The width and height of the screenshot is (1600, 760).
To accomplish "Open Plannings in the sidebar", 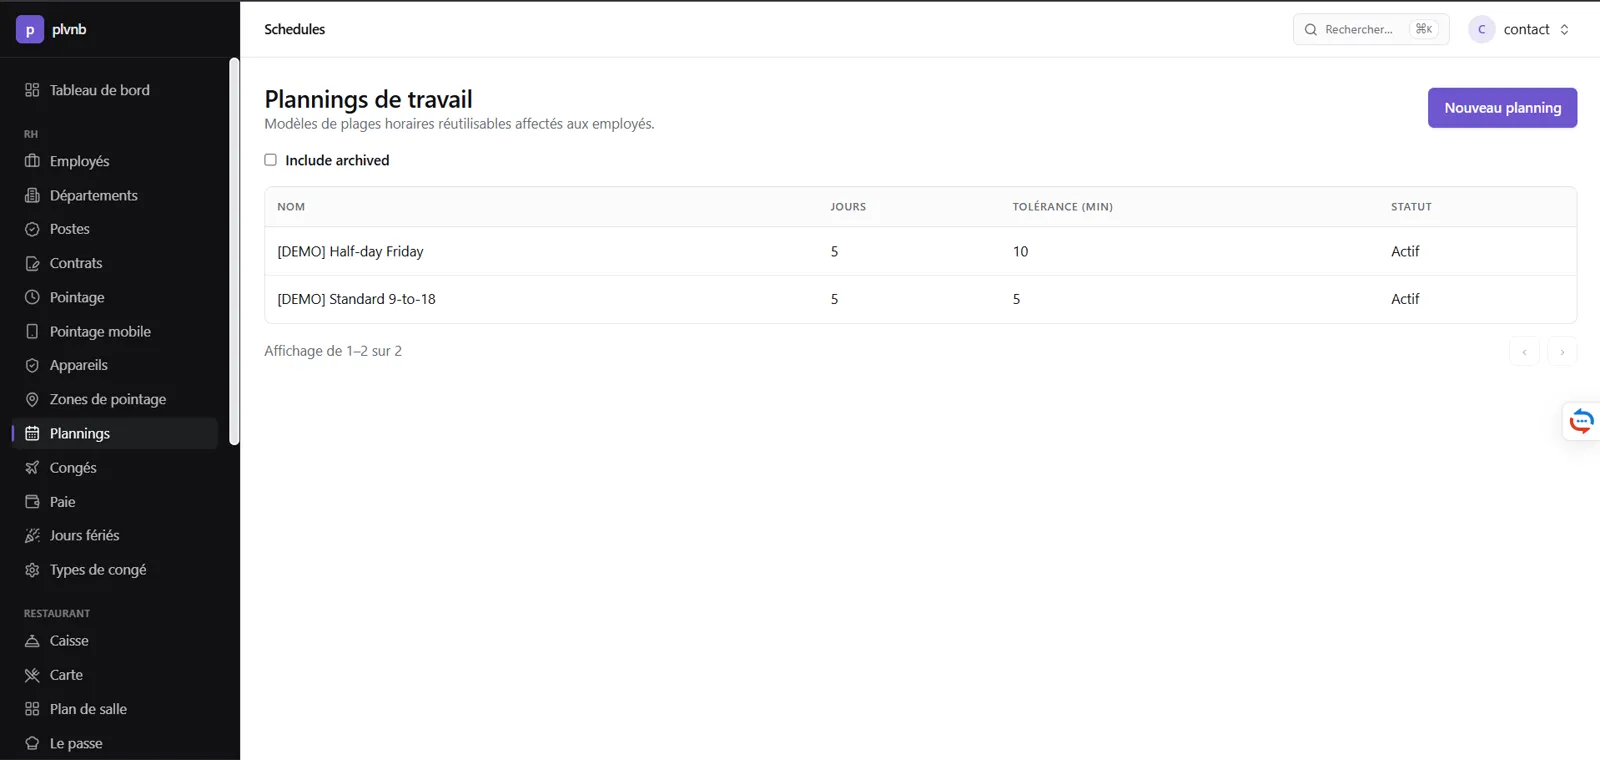I will coord(115,433).
